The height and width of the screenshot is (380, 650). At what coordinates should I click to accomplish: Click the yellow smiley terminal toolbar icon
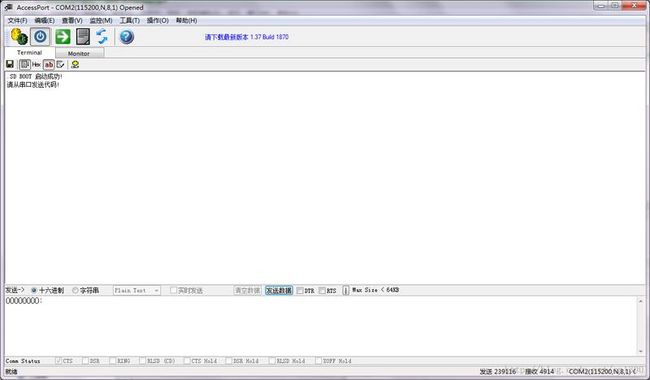click(75, 64)
